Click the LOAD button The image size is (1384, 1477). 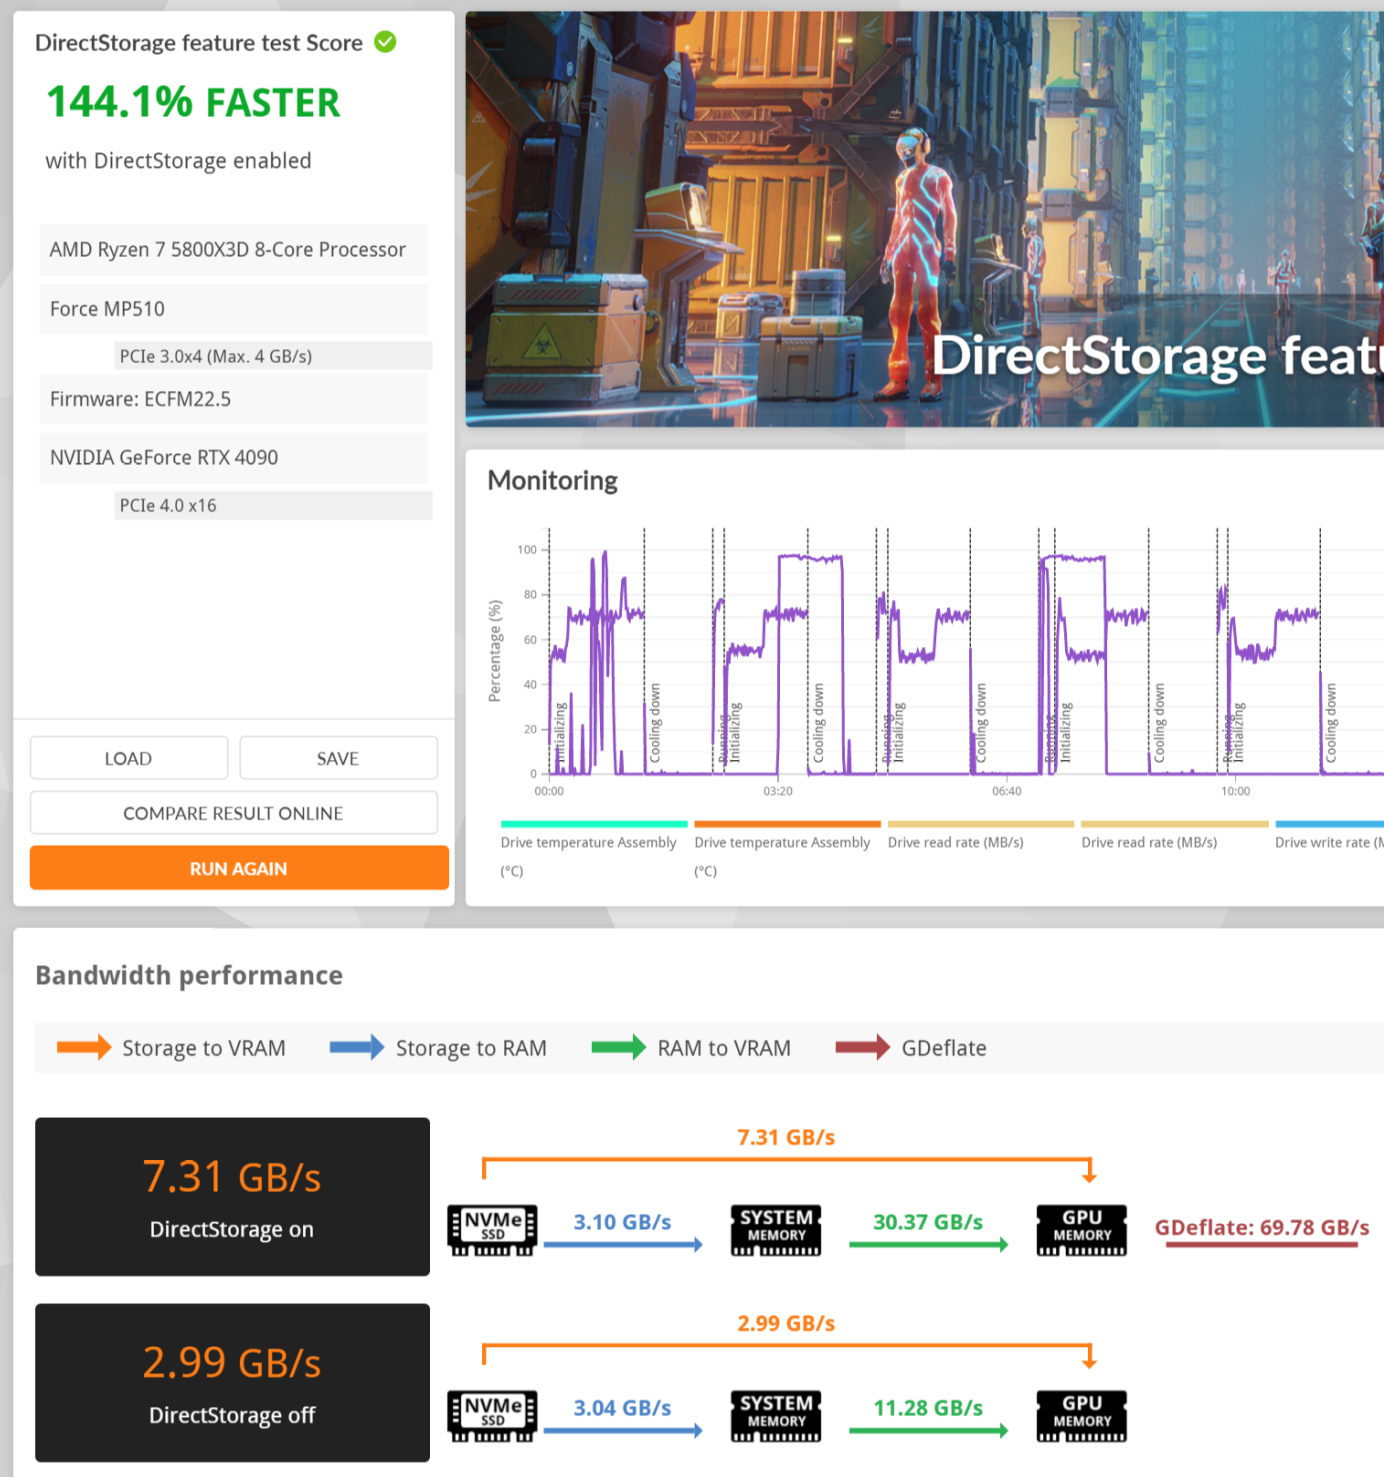coord(129,758)
